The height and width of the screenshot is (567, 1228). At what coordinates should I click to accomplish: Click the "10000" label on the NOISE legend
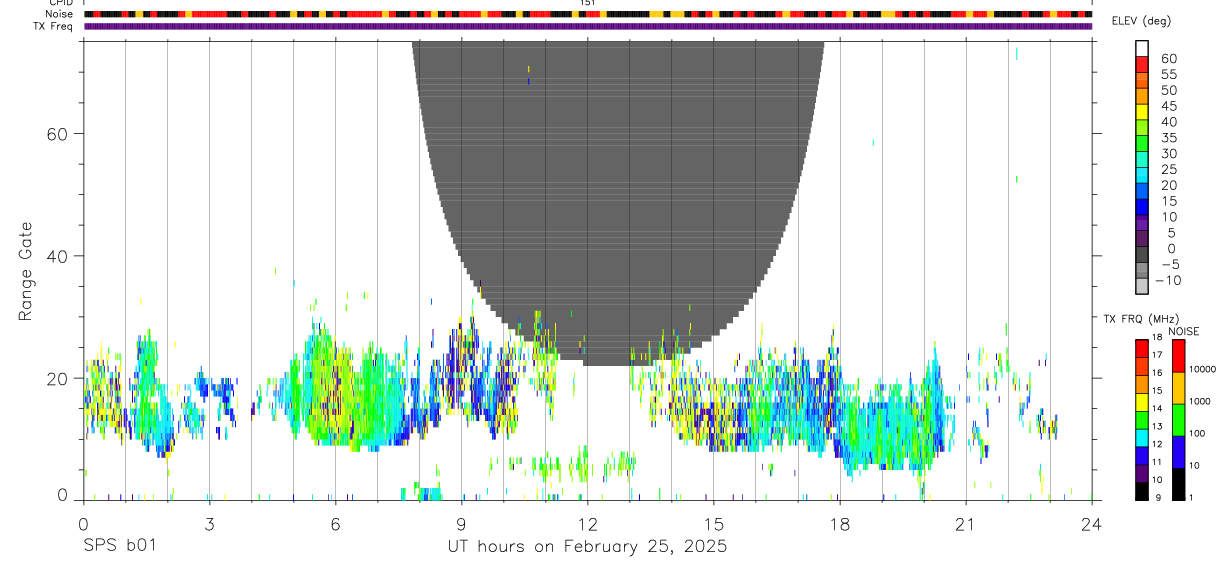[1204, 369]
